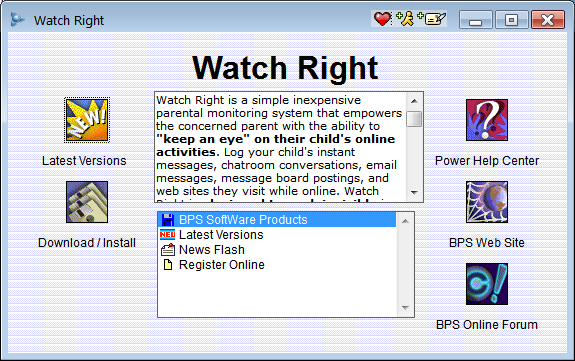Click the red heart icon in title bar
Image resolution: width=575 pixels, height=361 pixels.
click(x=382, y=19)
